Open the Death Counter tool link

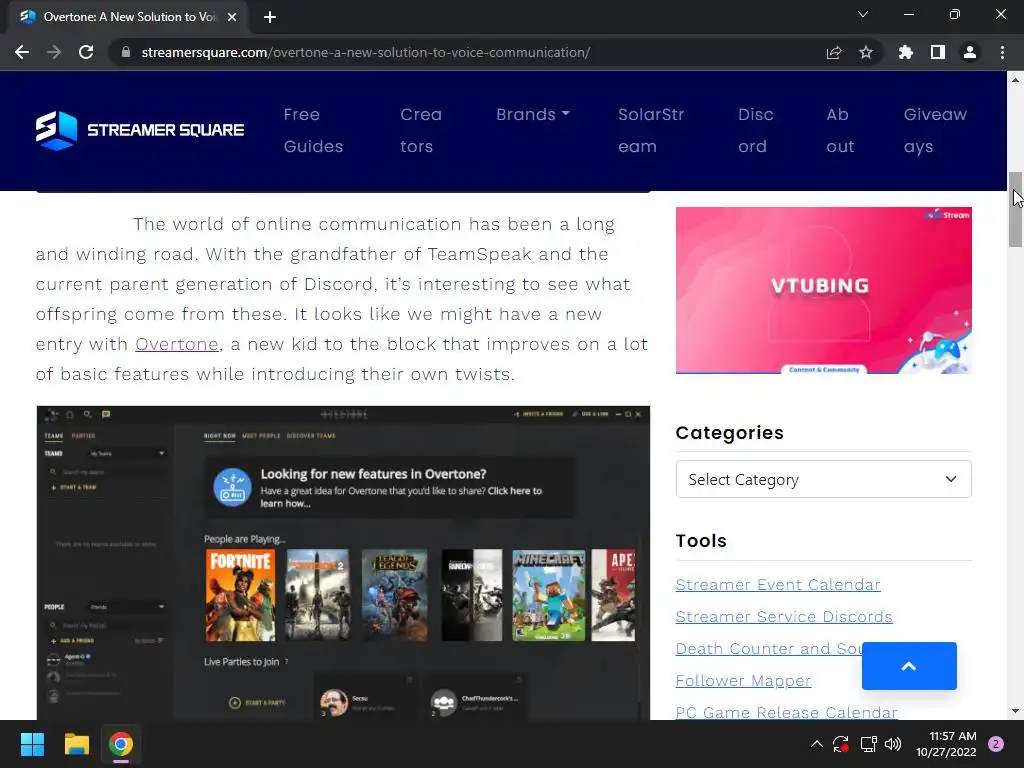pyautogui.click(x=769, y=648)
